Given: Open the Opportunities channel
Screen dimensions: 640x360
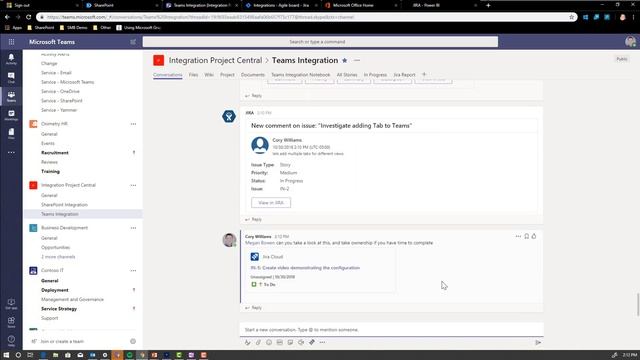Looking at the screenshot, I should tap(56, 247).
